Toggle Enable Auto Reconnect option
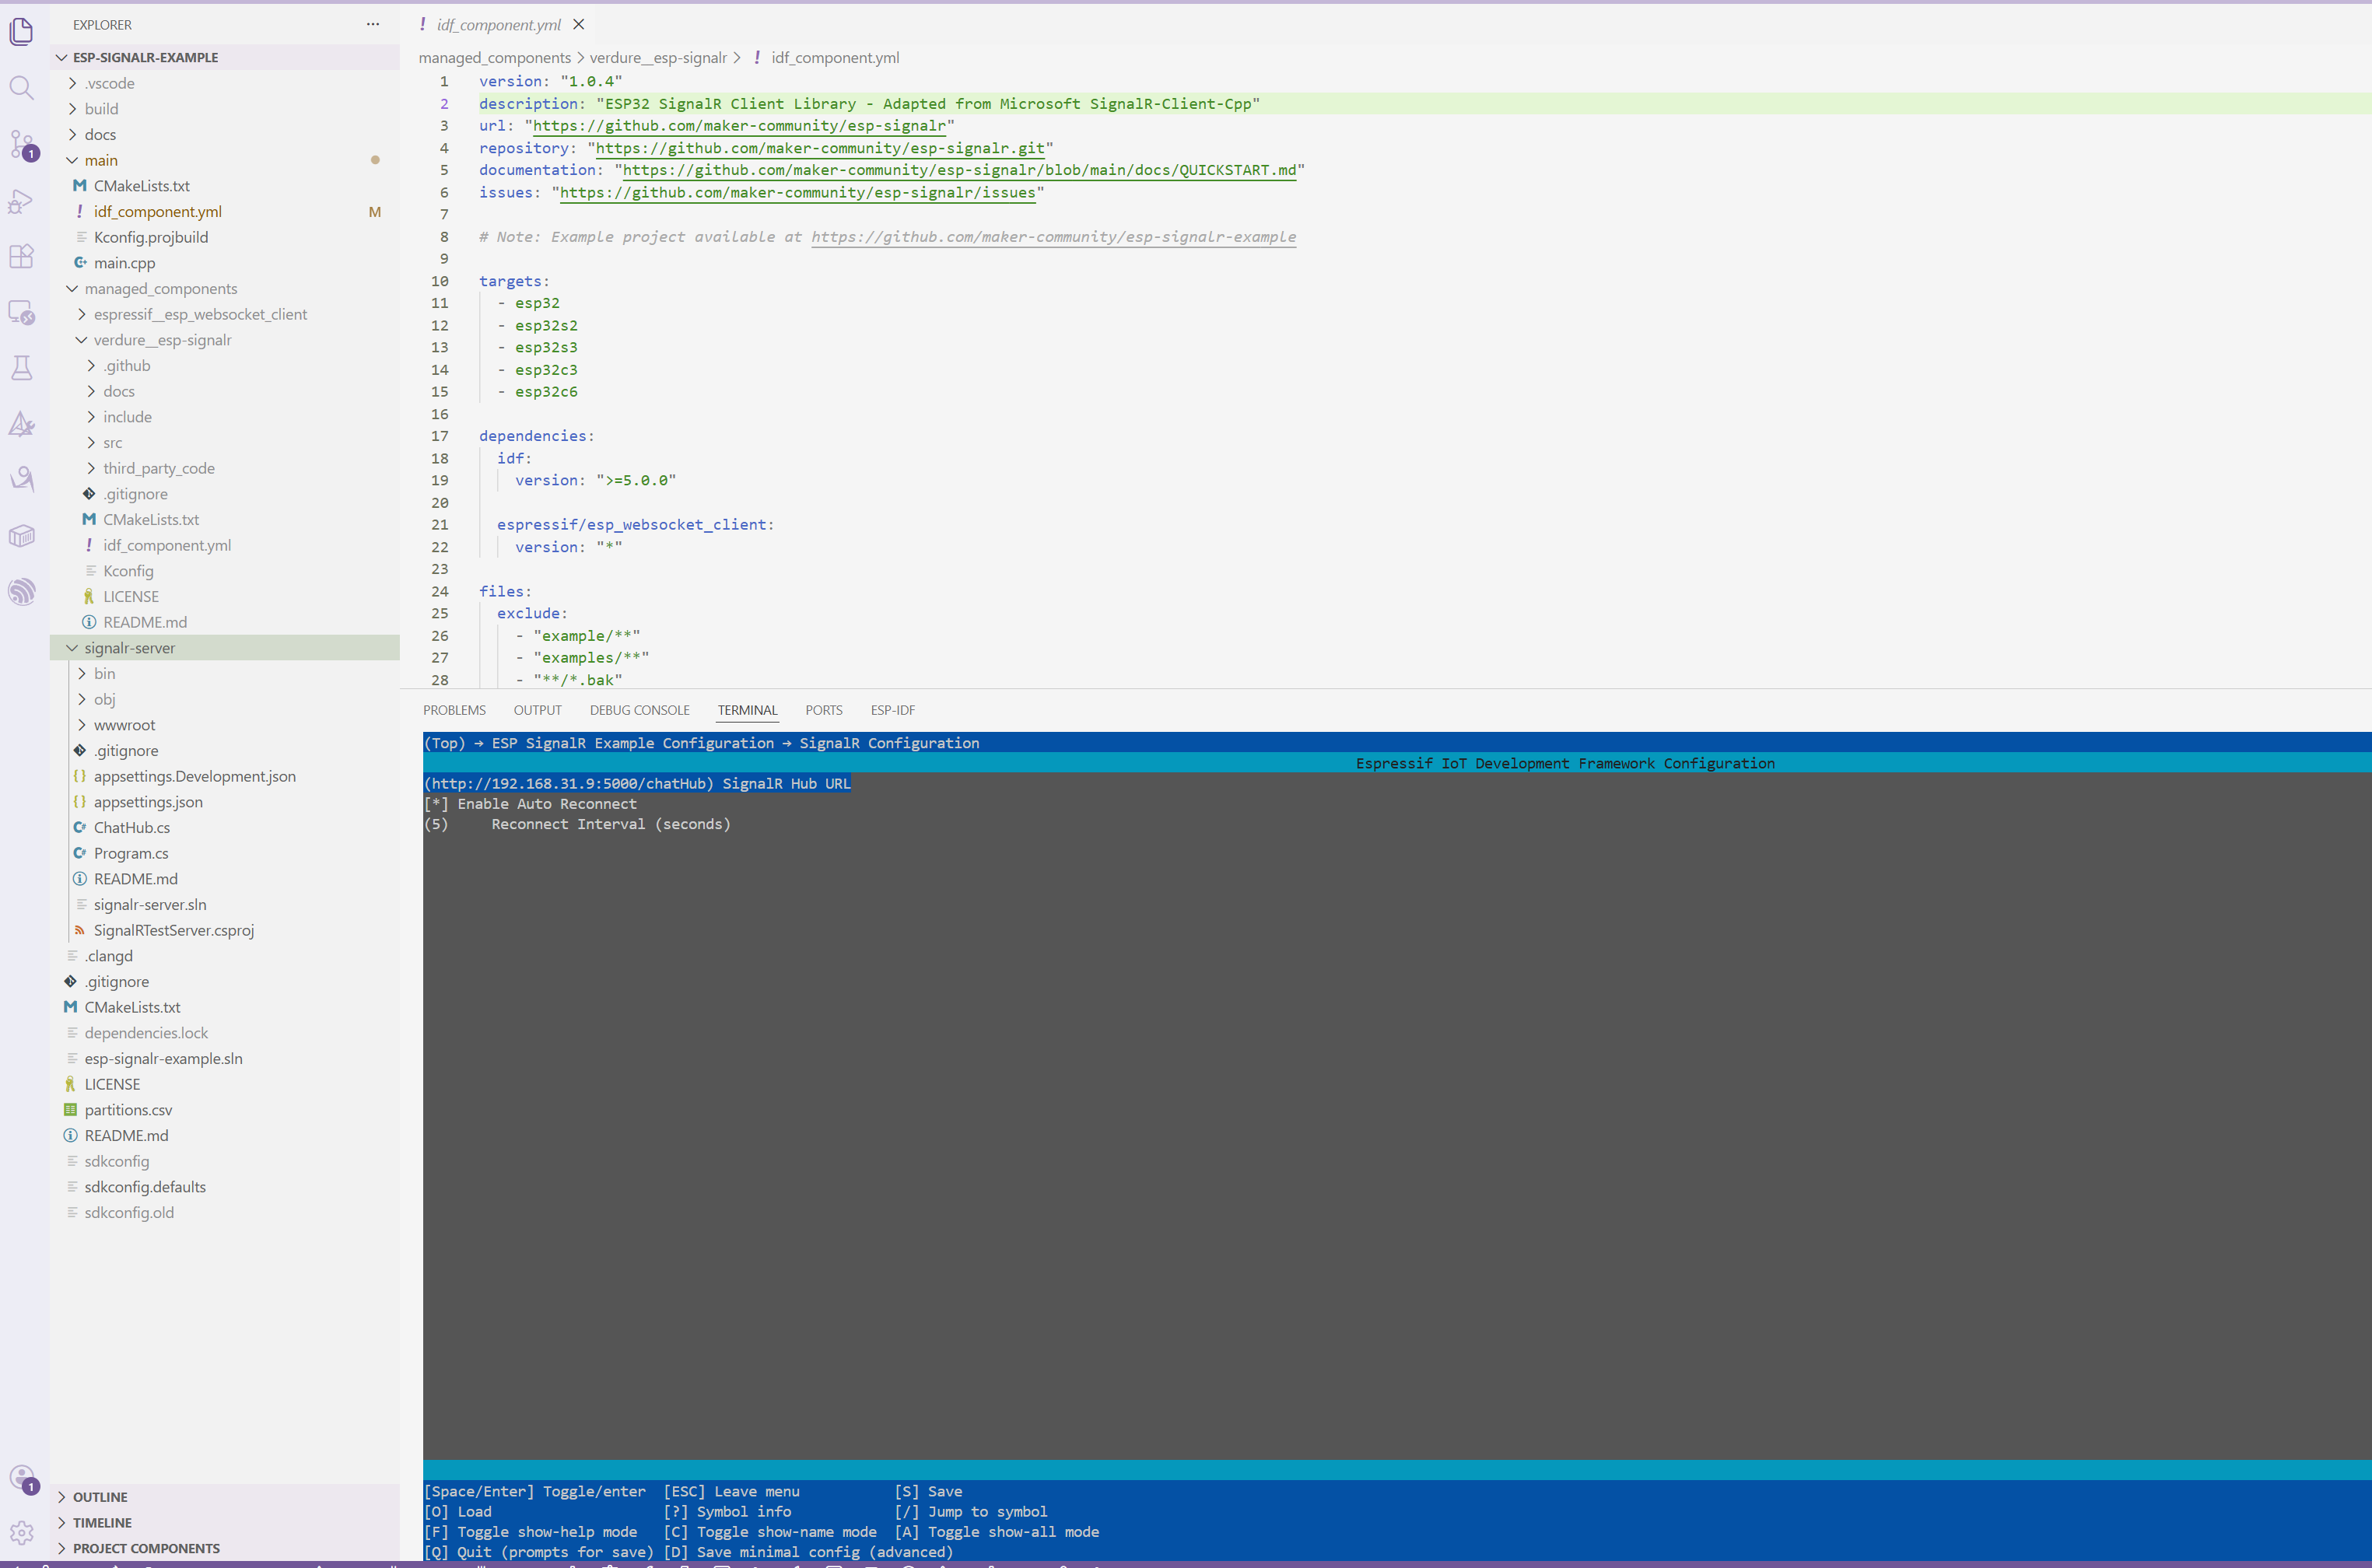This screenshot has width=2372, height=1568. [546, 804]
